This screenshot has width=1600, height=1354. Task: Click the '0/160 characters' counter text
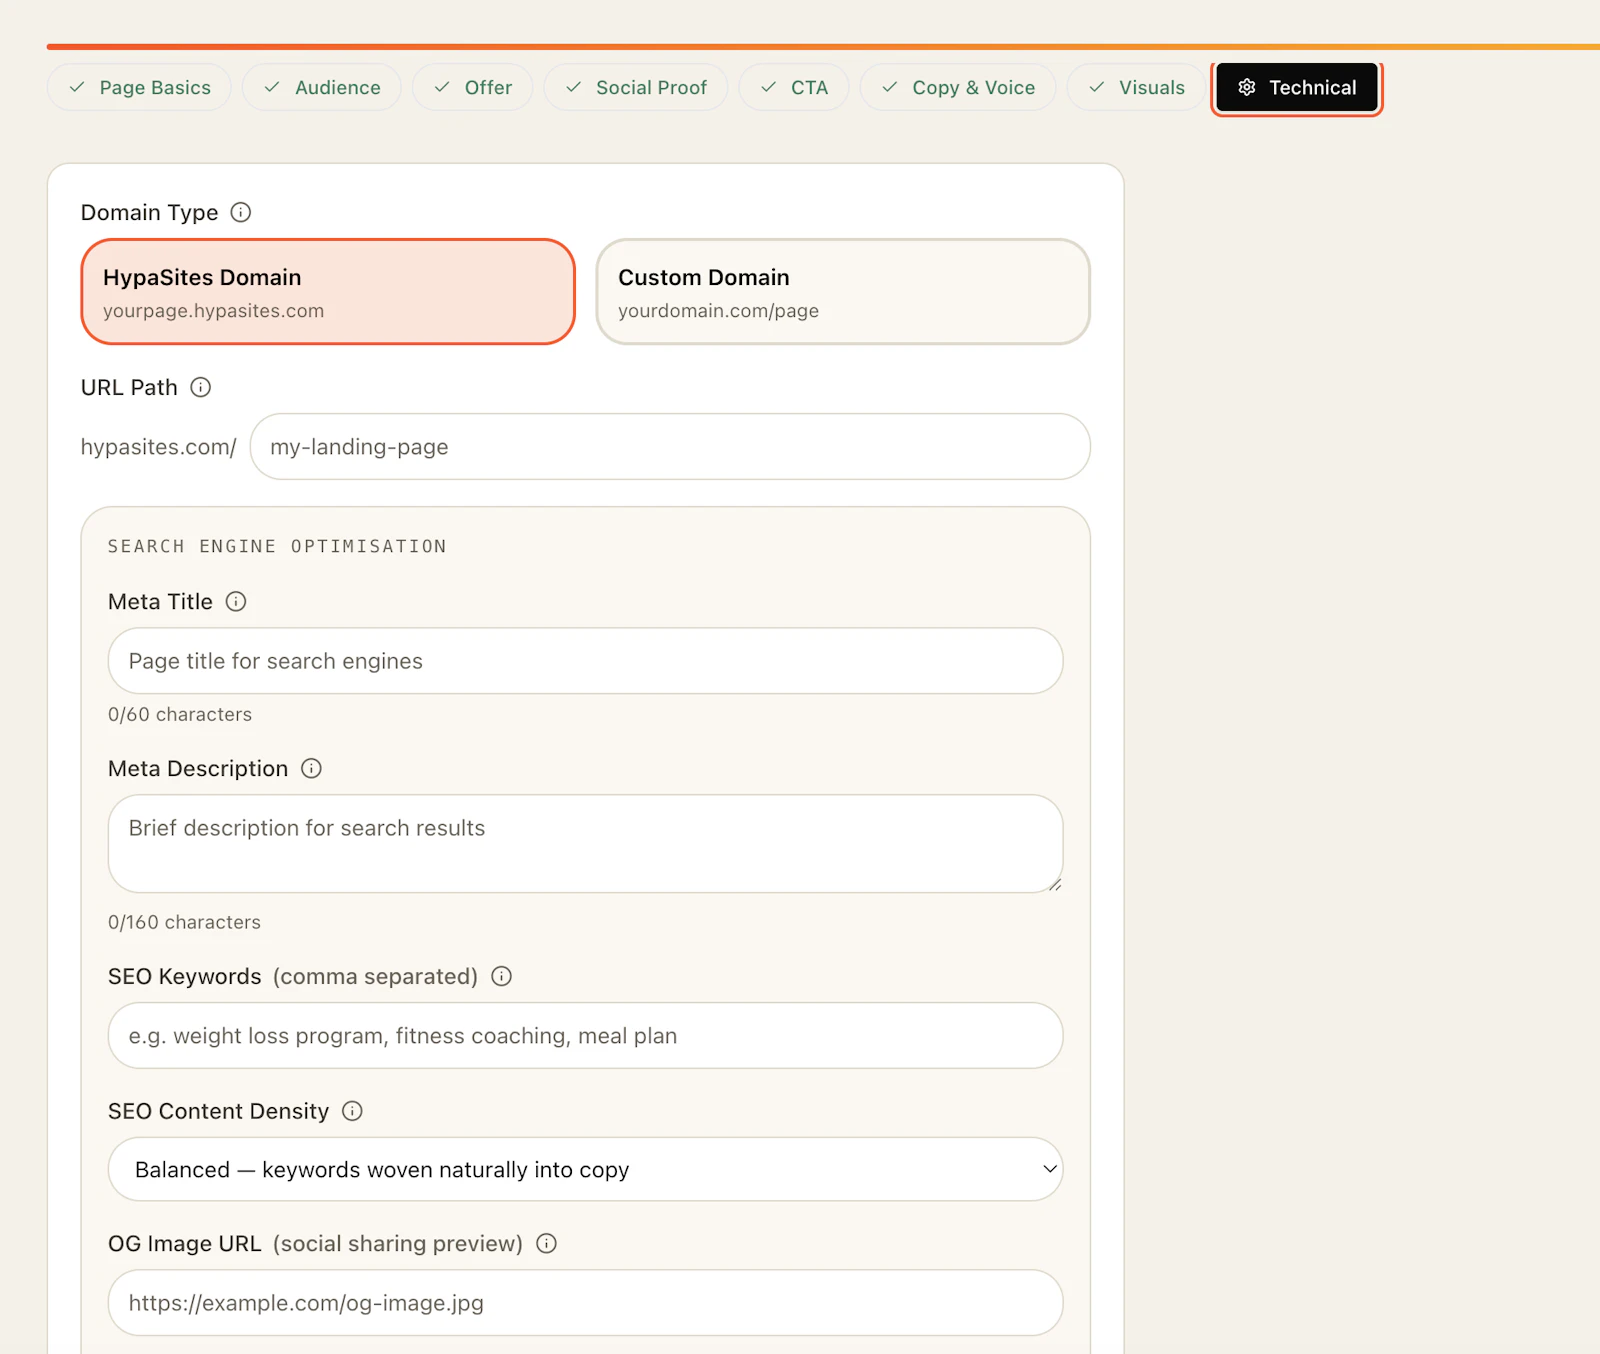click(x=184, y=922)
